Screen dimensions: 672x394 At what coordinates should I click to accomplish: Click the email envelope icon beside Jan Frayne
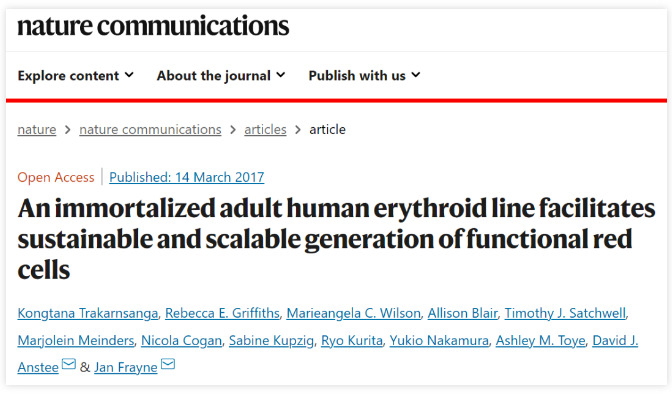click(x=168, y=364)
